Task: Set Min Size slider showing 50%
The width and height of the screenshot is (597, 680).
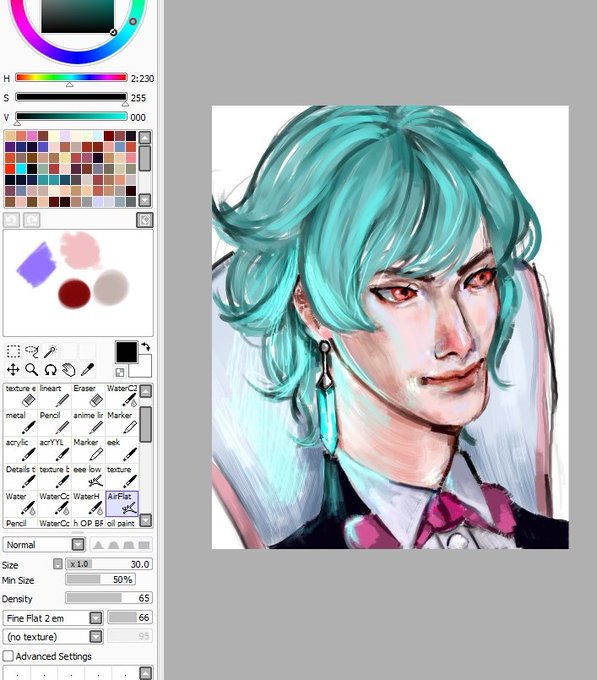Action: click(x=101, y=579)
